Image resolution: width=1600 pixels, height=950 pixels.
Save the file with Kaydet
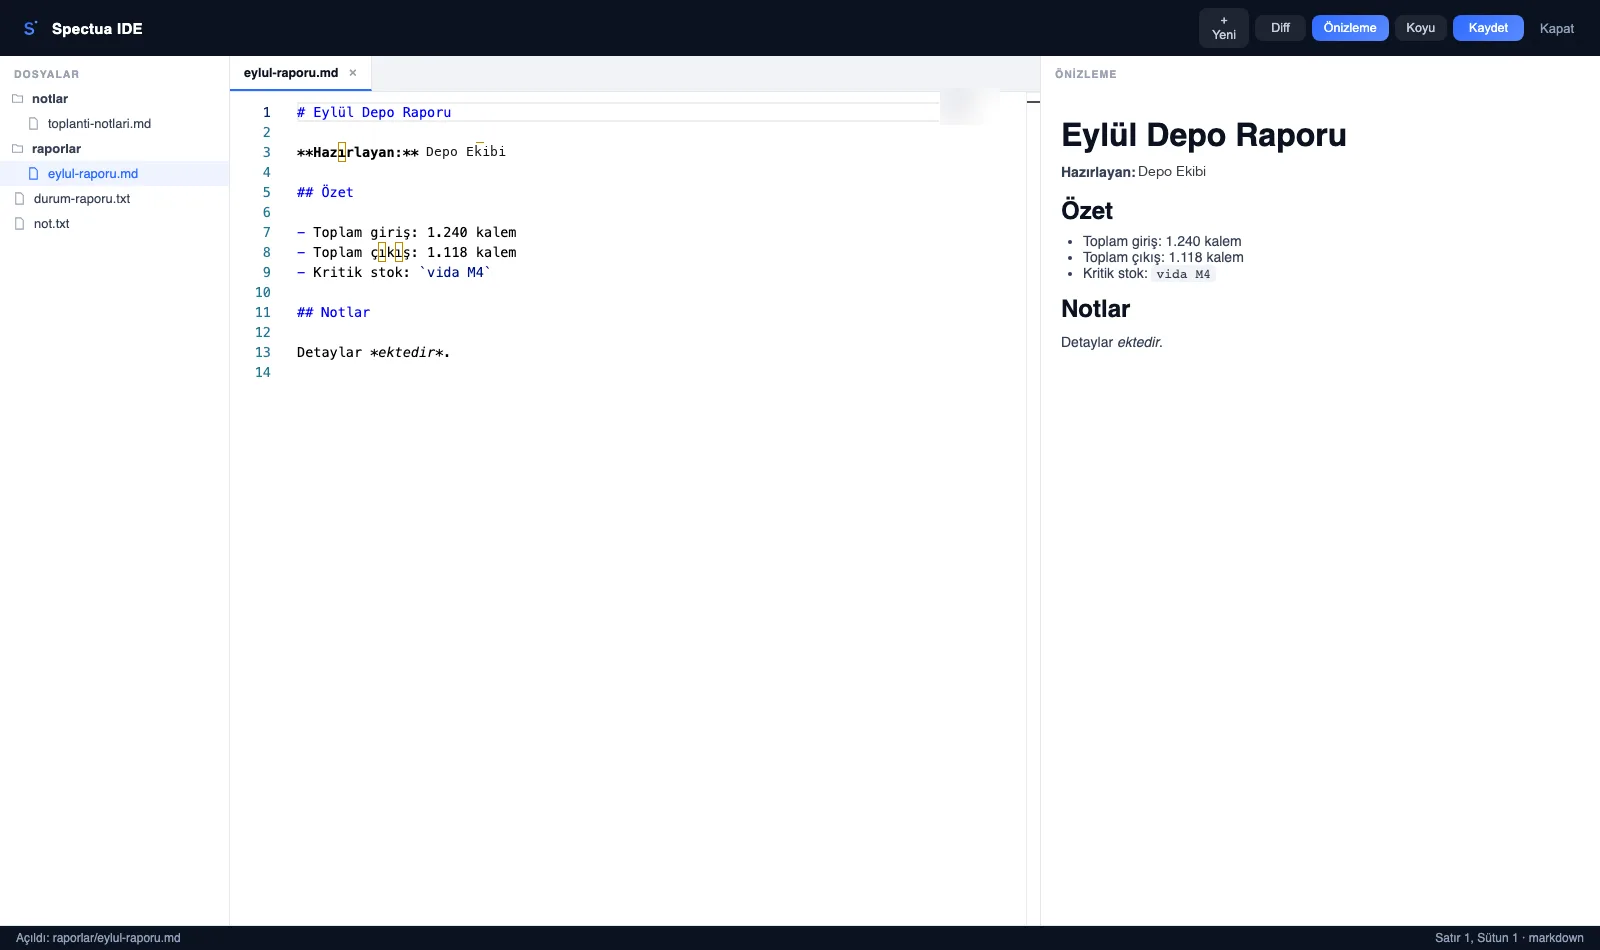tap(1488, 28)
